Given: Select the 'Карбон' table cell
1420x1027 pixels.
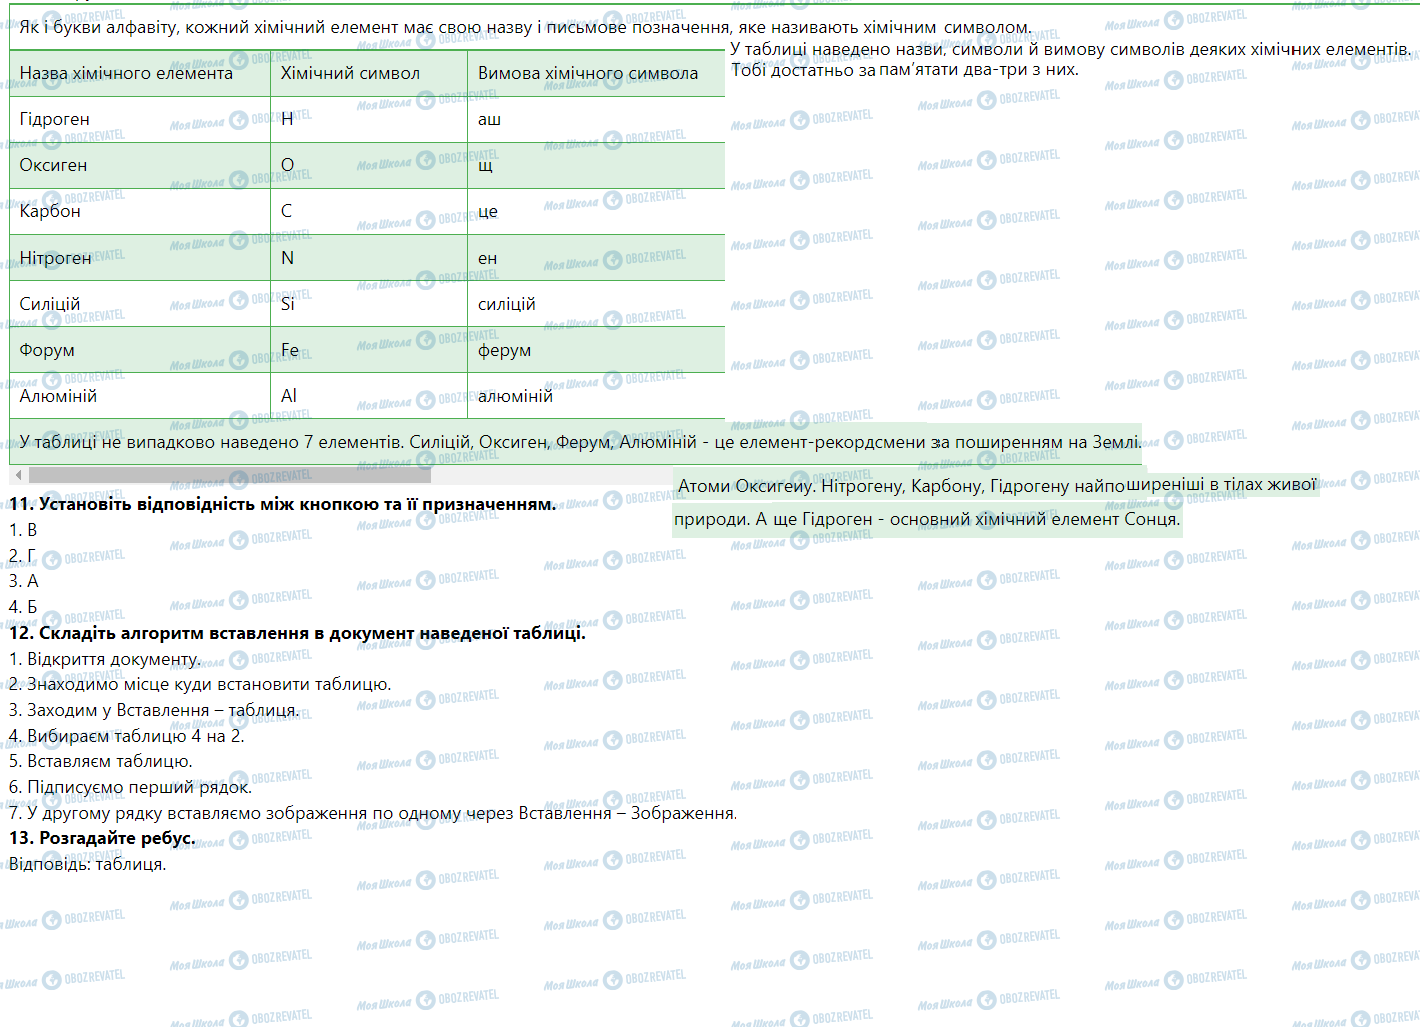Looking at the screenshot, I should tap(140, 211).
